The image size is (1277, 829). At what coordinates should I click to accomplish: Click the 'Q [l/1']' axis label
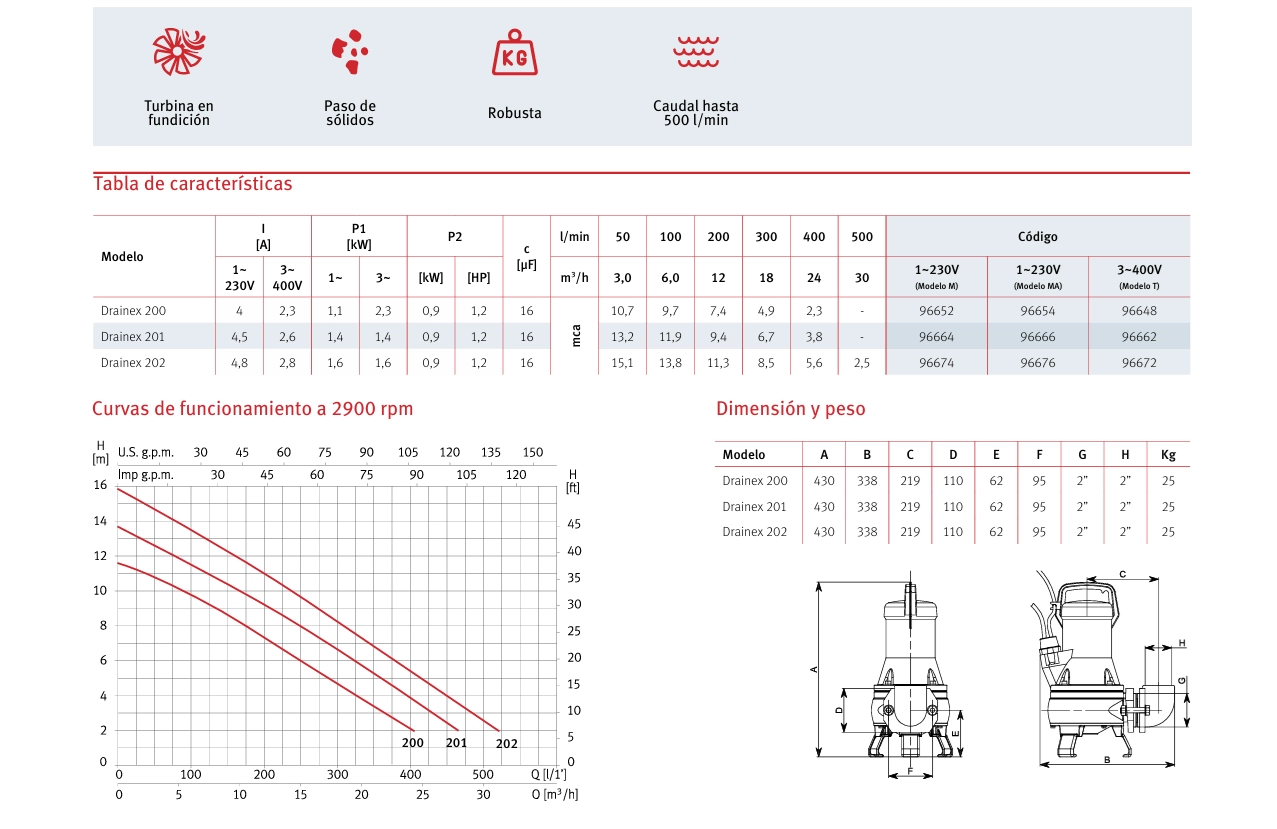point(549,774)
